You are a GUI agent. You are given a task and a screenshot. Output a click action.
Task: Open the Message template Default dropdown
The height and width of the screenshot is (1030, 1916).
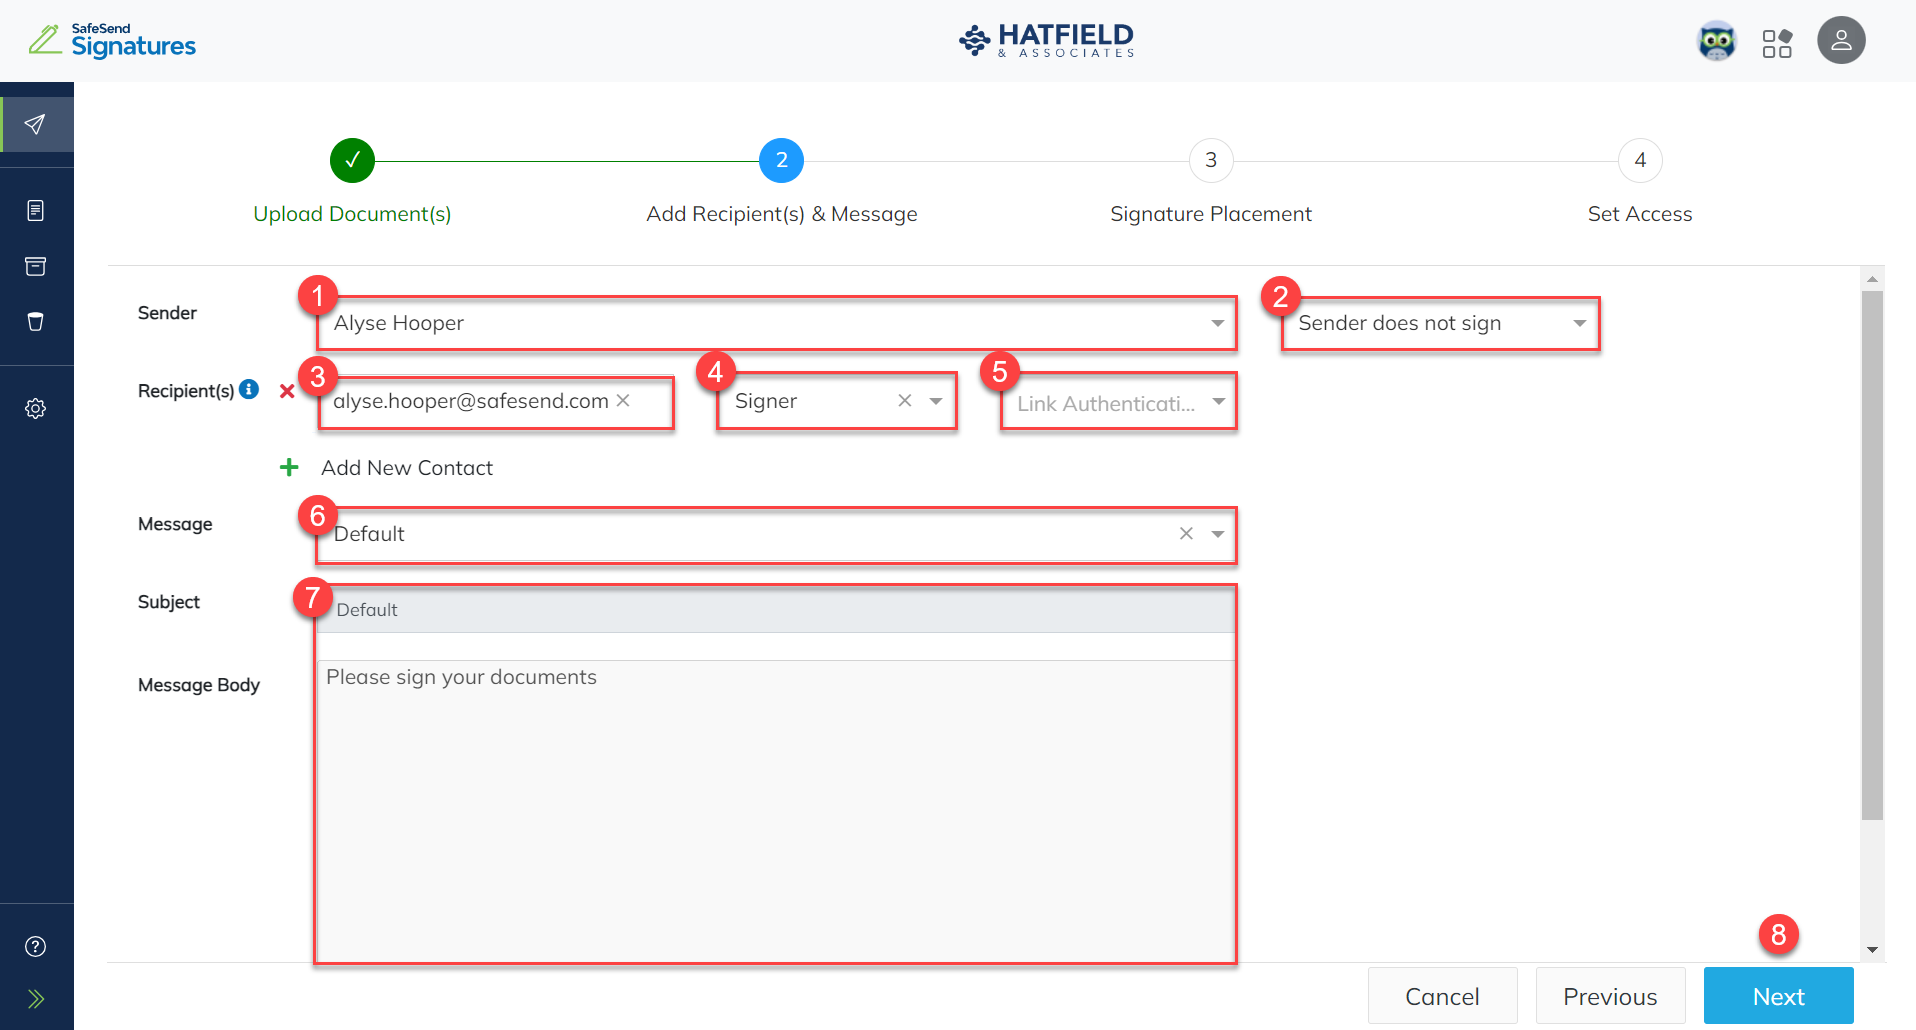coord(1217,534)
